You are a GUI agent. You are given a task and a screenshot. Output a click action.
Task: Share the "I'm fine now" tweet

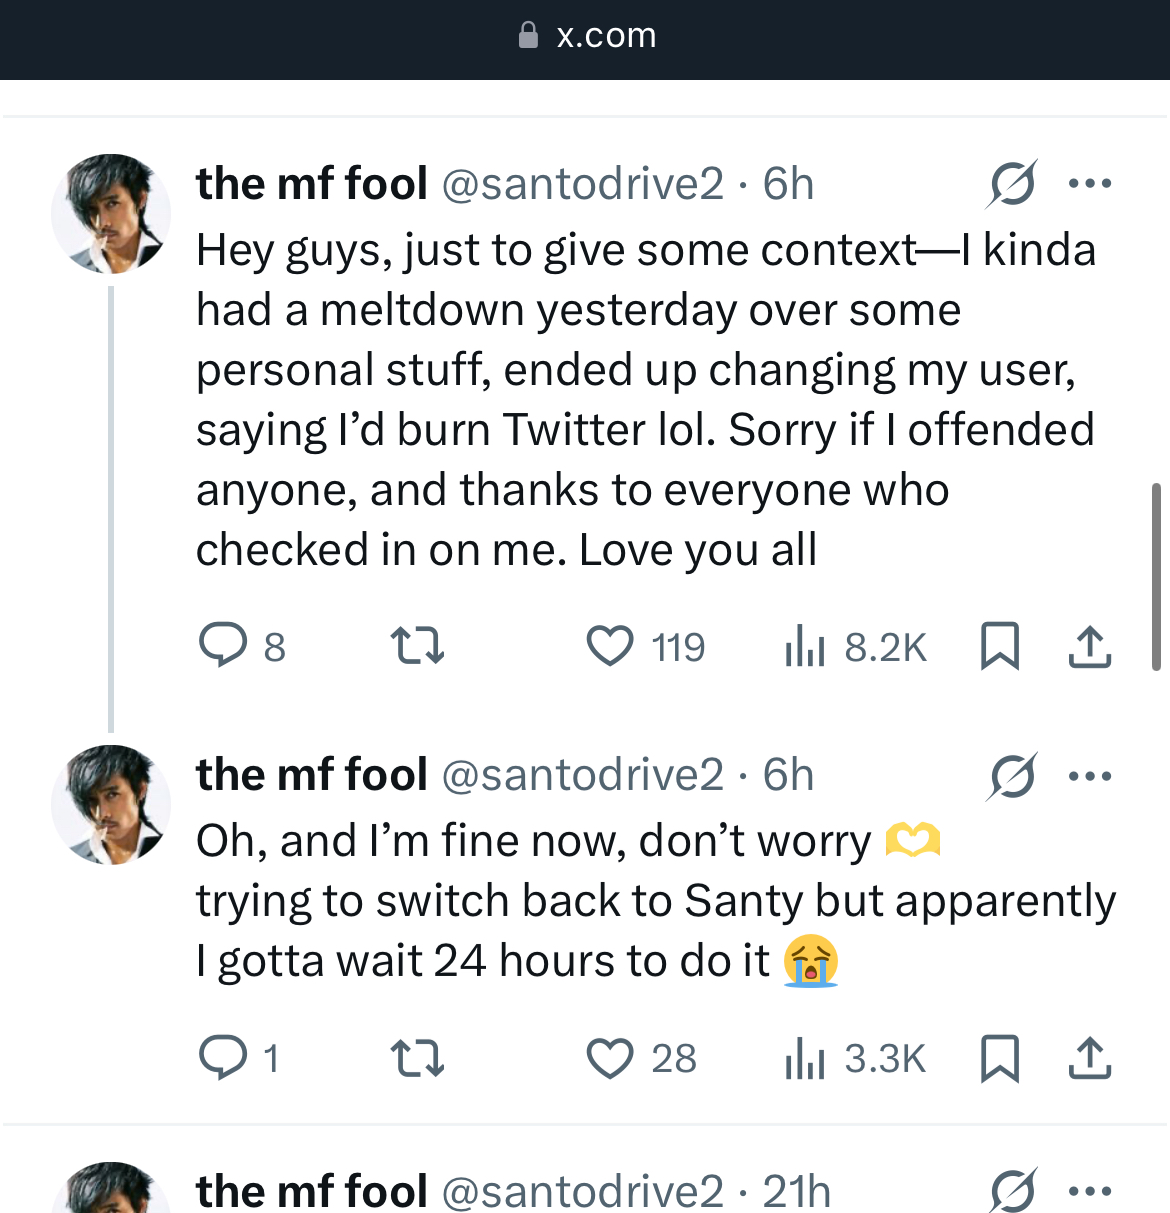point(1090,1057)
